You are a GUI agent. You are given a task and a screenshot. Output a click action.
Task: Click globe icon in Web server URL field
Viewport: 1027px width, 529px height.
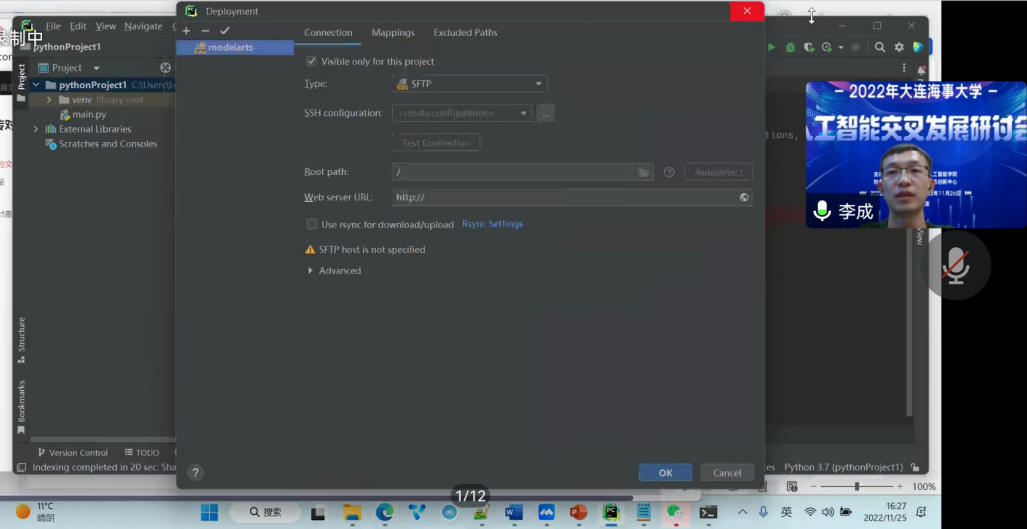click(744, 197)
